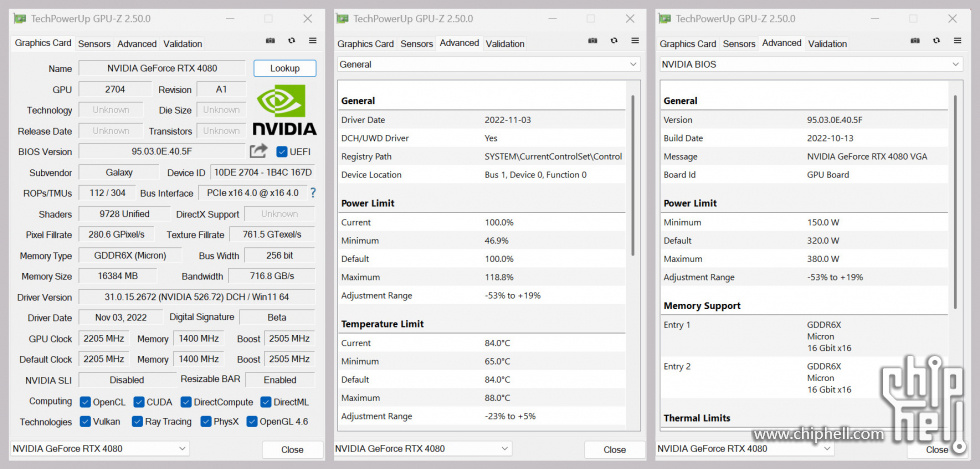The image size is (980, 469).
Task: Click the temperature Maximum 88.0°C row
Action: 482,398
